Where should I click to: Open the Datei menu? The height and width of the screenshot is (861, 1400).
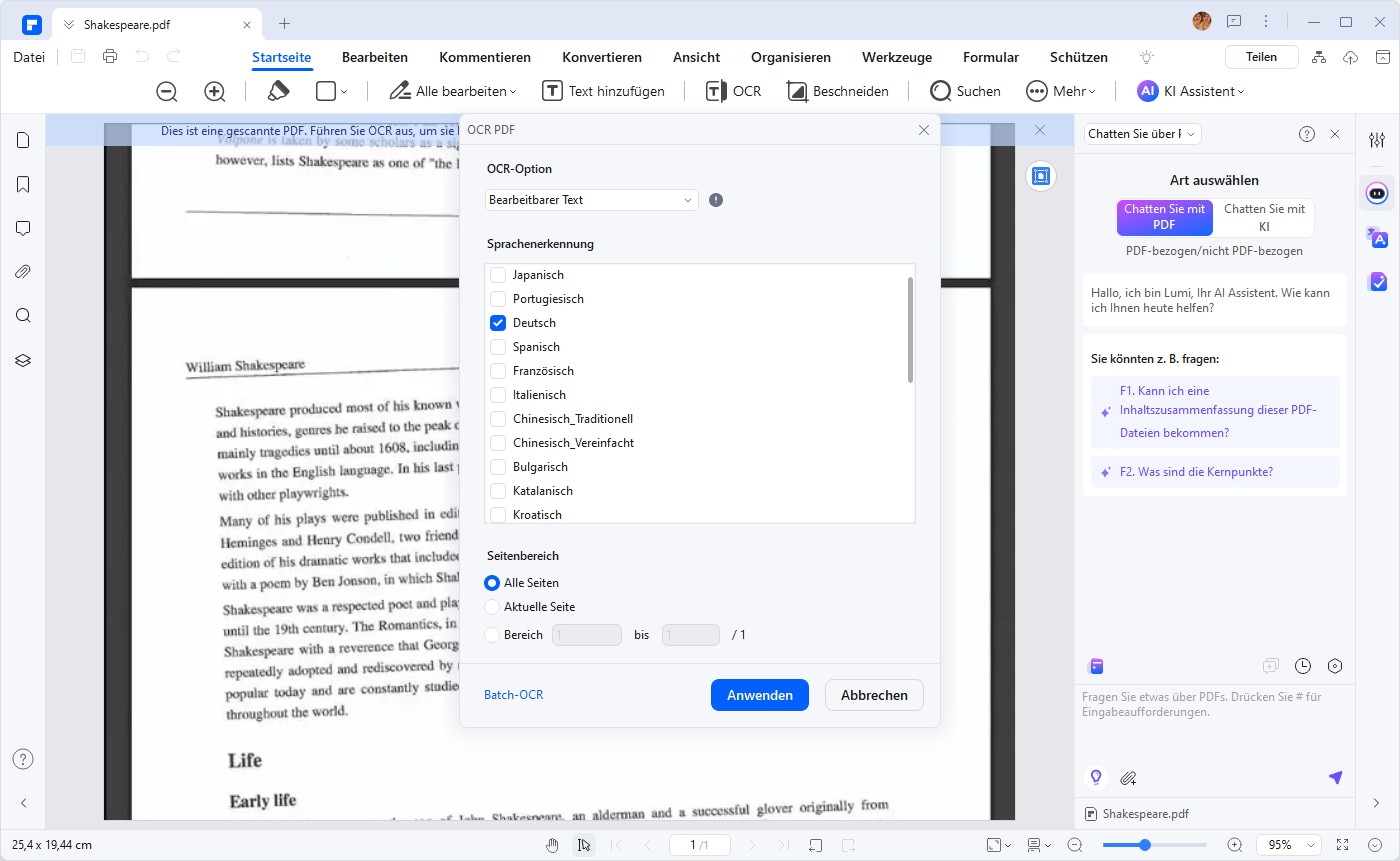29,57
